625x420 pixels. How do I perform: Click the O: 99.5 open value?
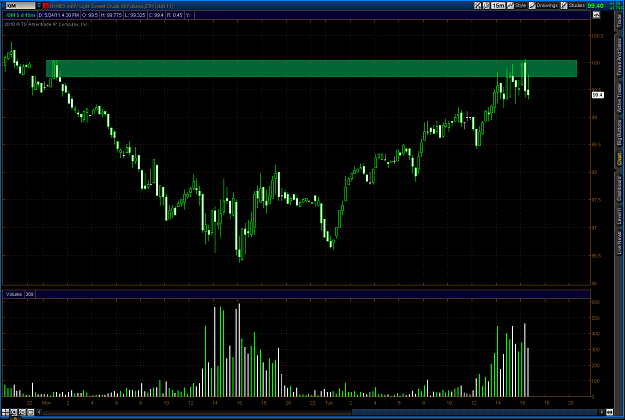point(91,15)
